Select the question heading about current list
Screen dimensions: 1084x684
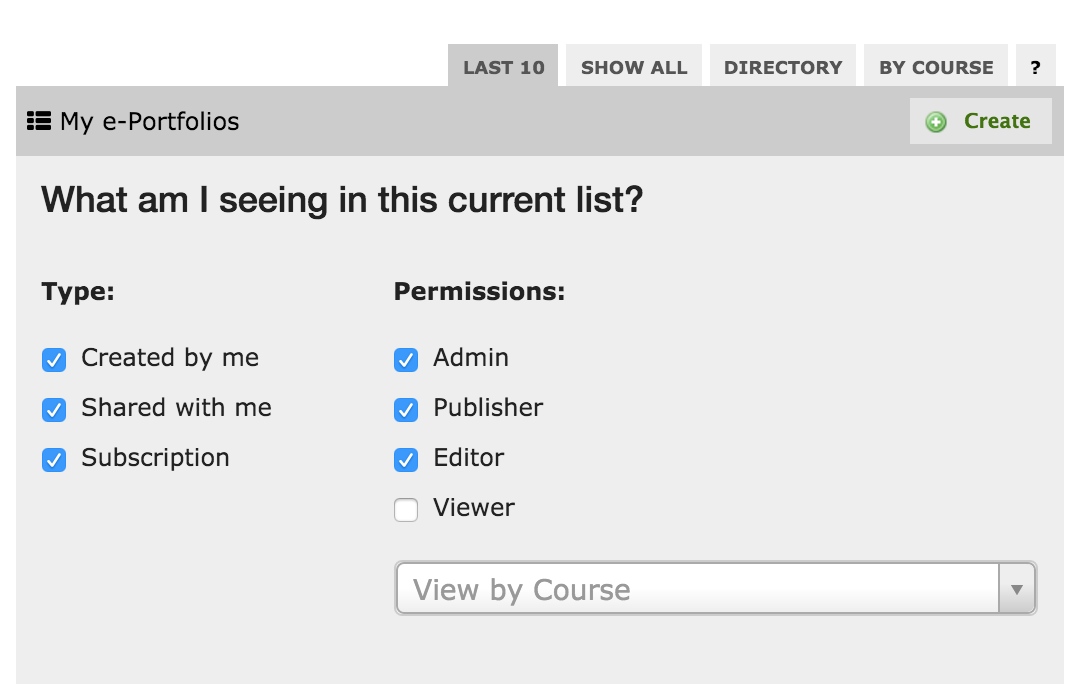(x=343, y=200)
